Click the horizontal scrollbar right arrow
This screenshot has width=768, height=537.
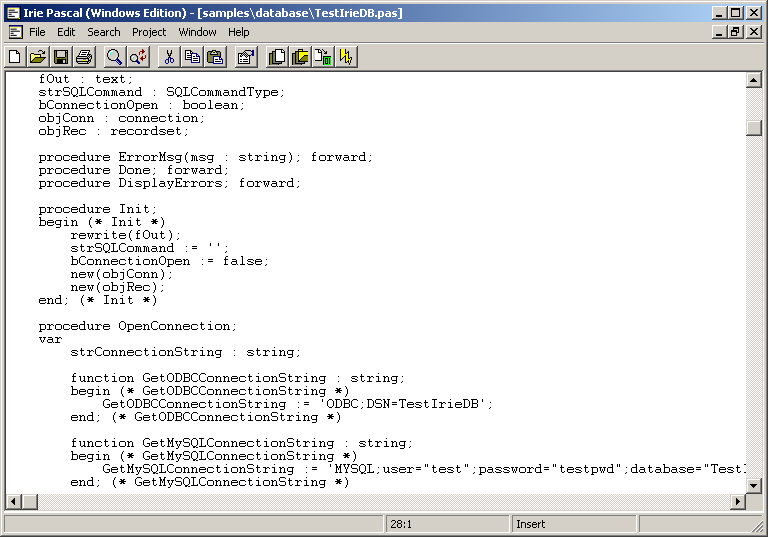pos(738,501)
